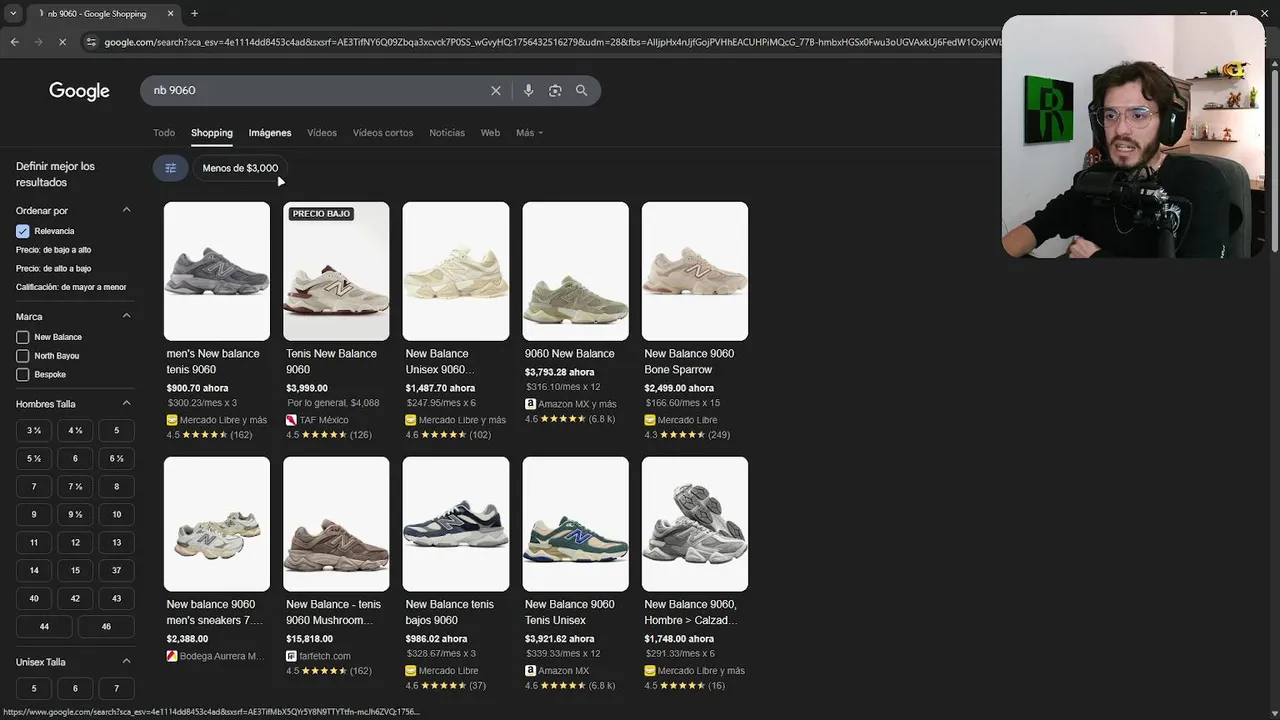Open New balance 9060 men's sneakers image
The image size is (1280, 720).
coord(217,524)
